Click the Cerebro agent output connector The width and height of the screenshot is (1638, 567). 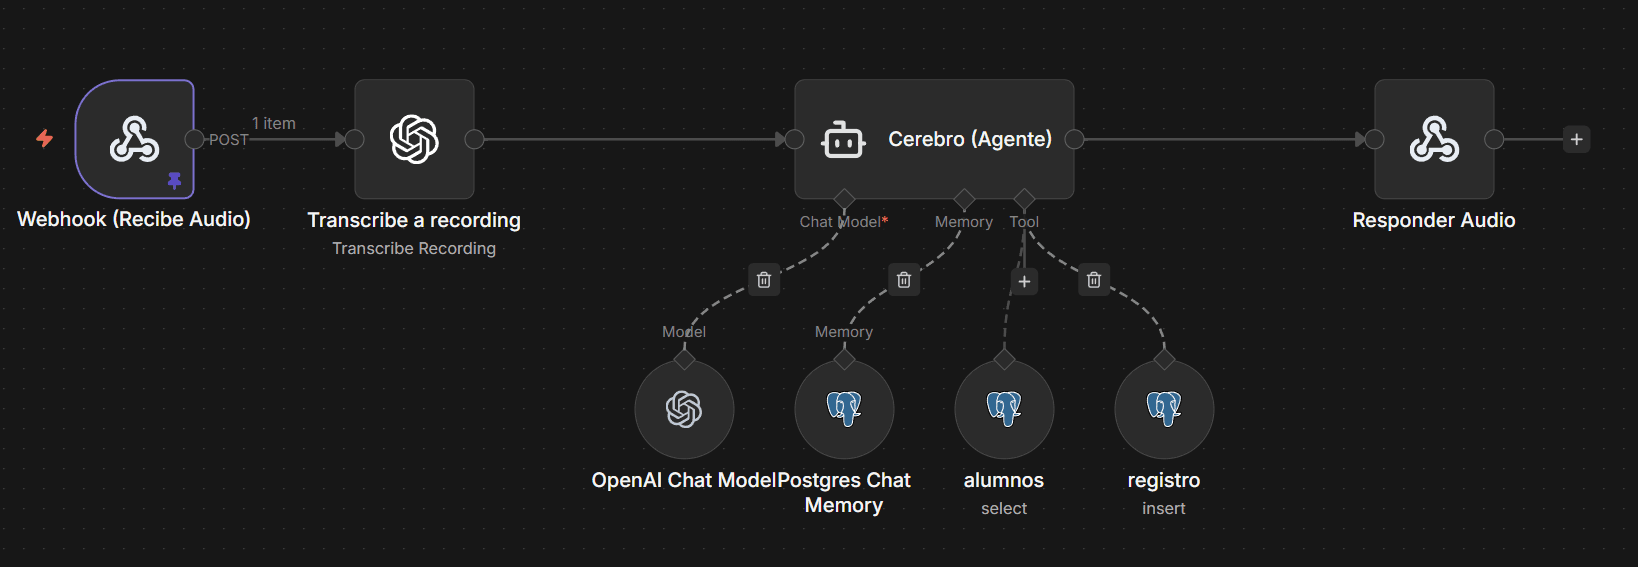(1075, 139)
